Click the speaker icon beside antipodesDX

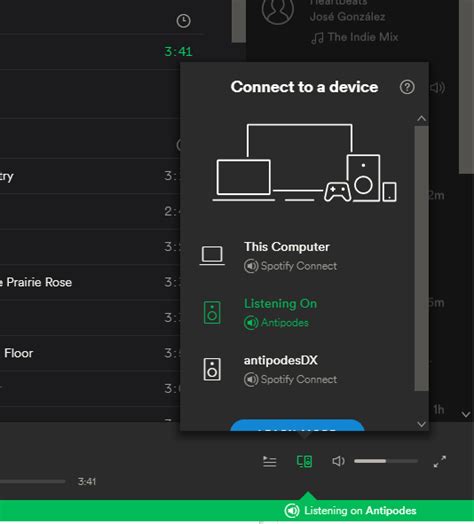pos(212,369)
